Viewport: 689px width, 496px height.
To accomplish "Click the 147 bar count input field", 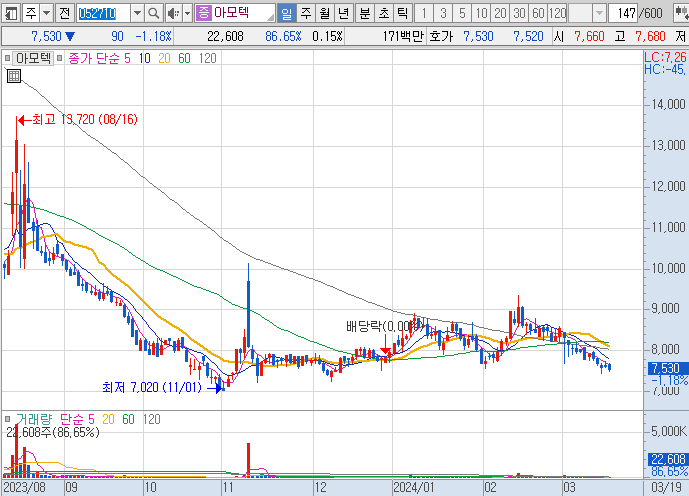I will point(623,13).
